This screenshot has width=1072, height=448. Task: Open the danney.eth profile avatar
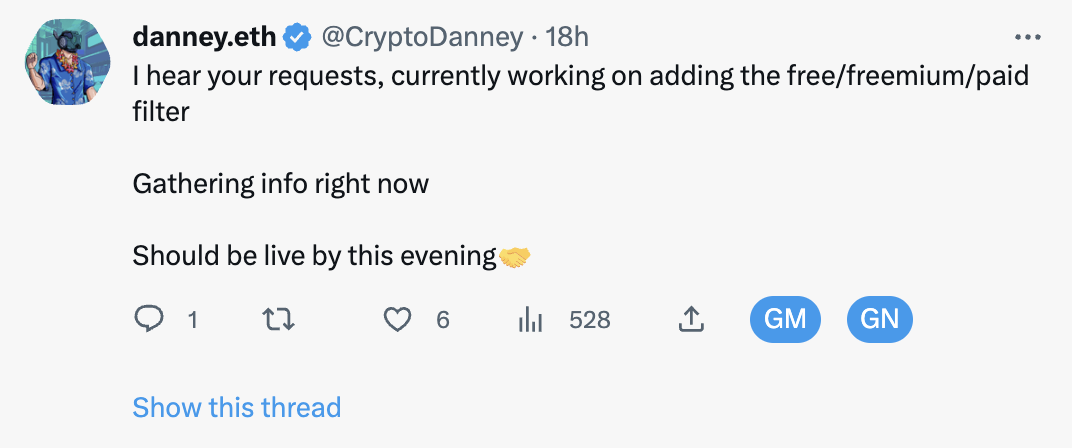tap(68, 62)
